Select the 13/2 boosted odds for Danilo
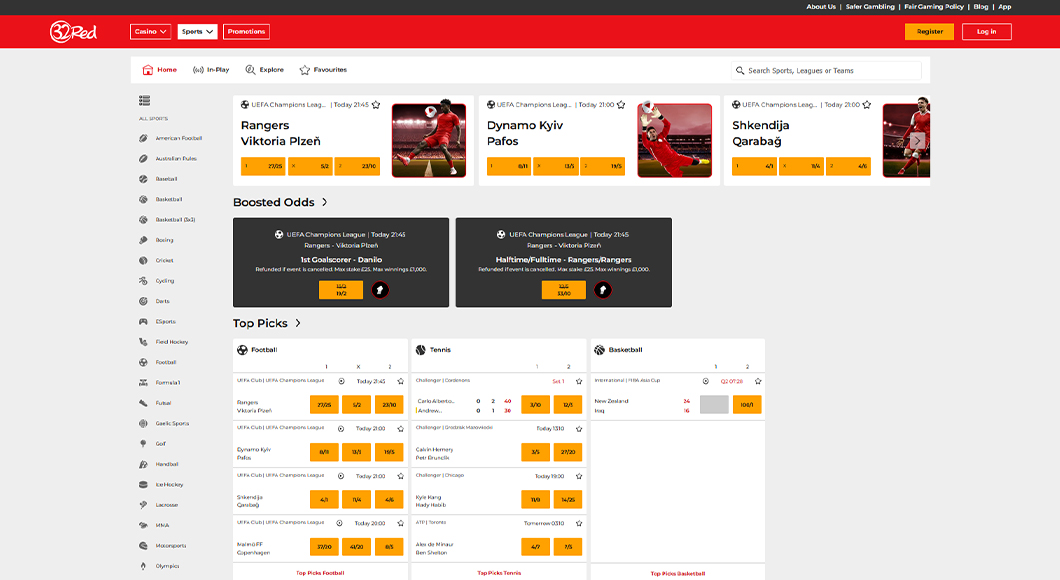 pyautogui.click(x=341, y=290)
